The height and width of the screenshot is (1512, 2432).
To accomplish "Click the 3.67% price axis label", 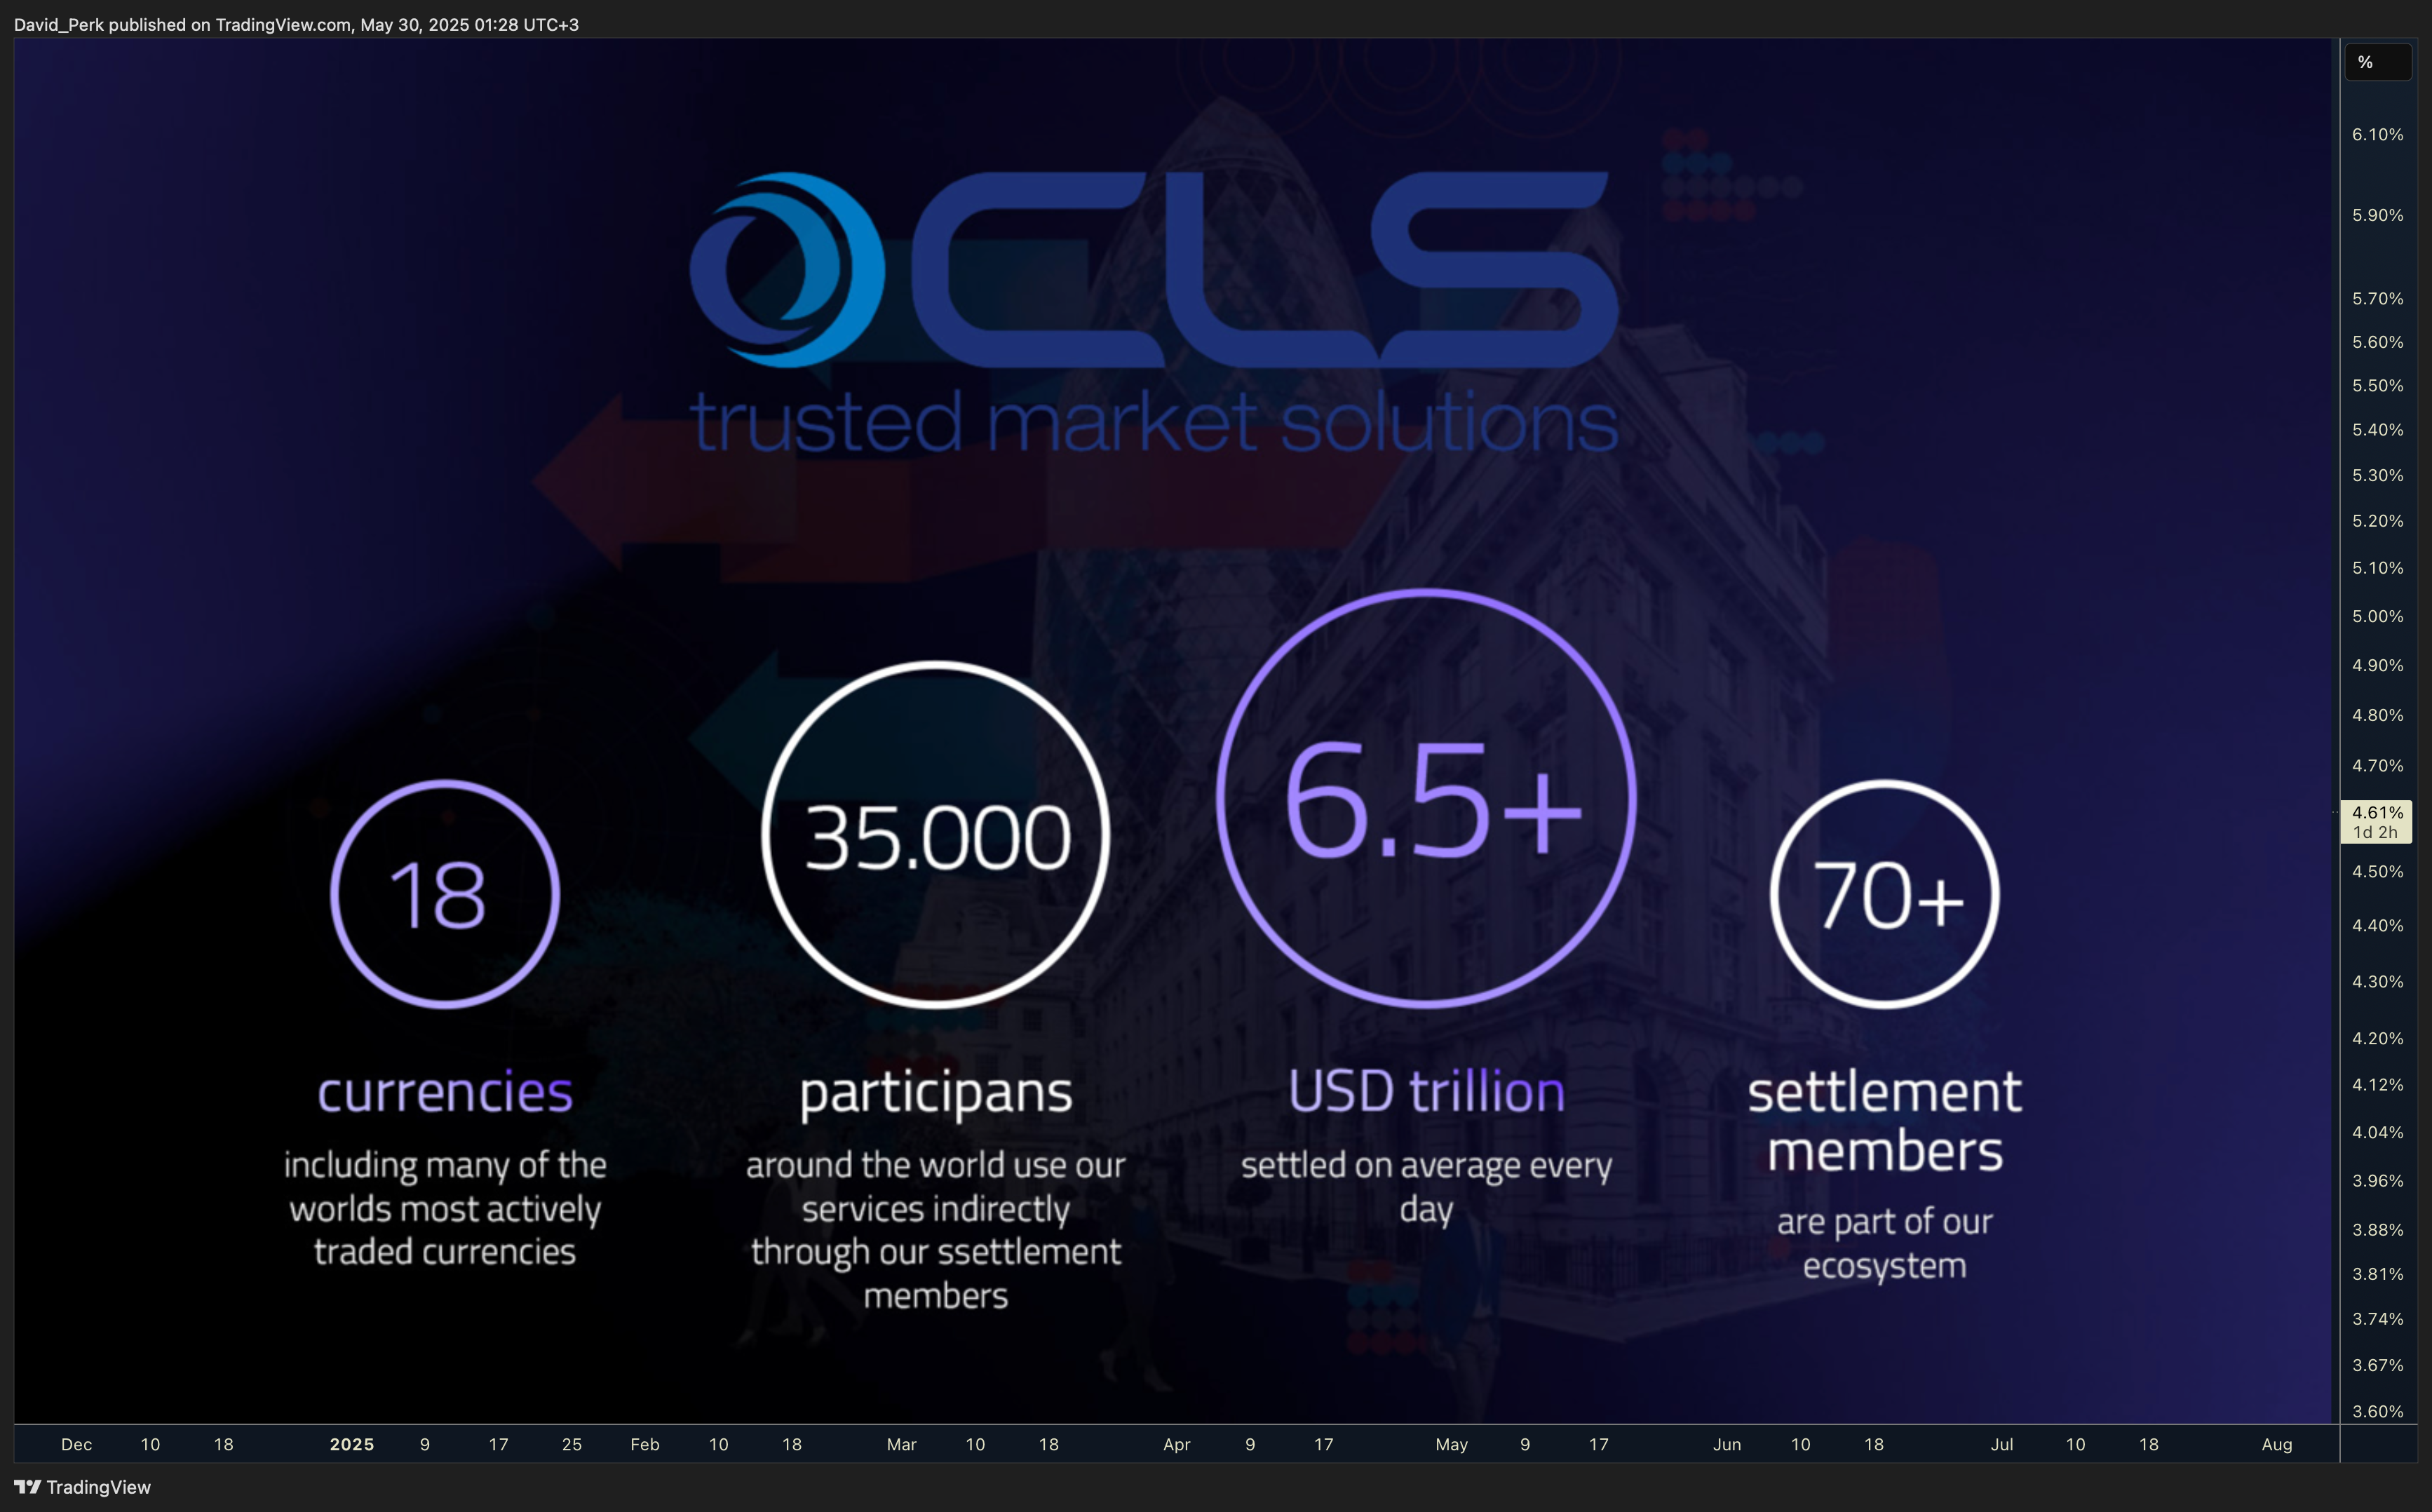I will click(2377, 1365).
